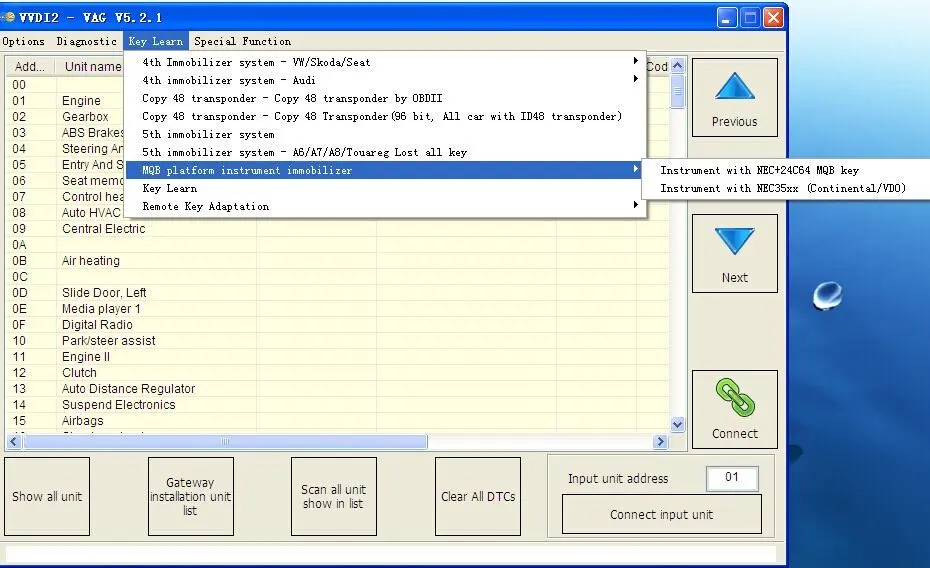Click the VVDI2 app icon in title bar

pyautogui.click(x=8, y=17)
